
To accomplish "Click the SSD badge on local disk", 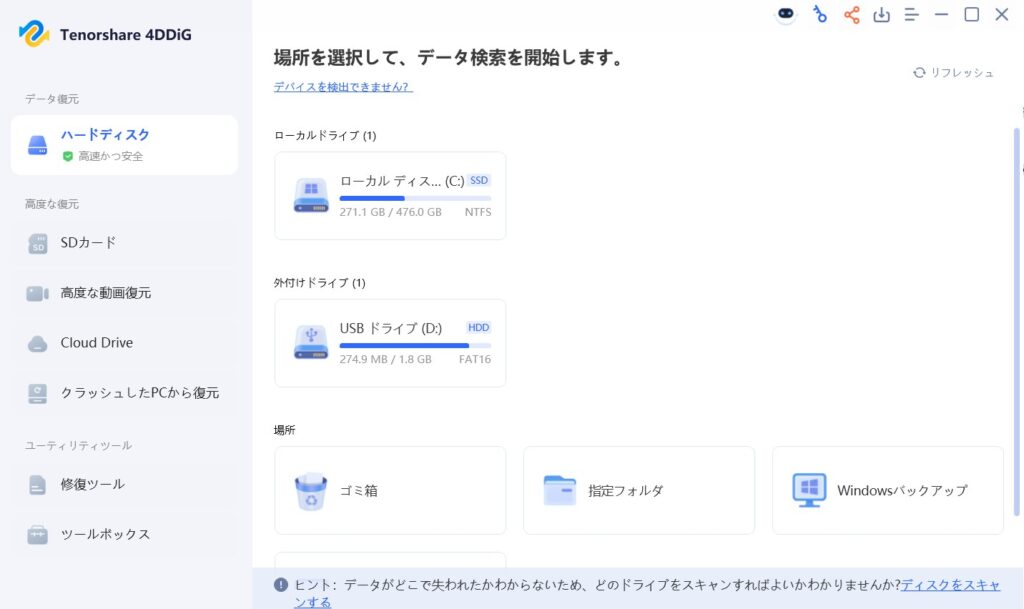I will [479, 180].
